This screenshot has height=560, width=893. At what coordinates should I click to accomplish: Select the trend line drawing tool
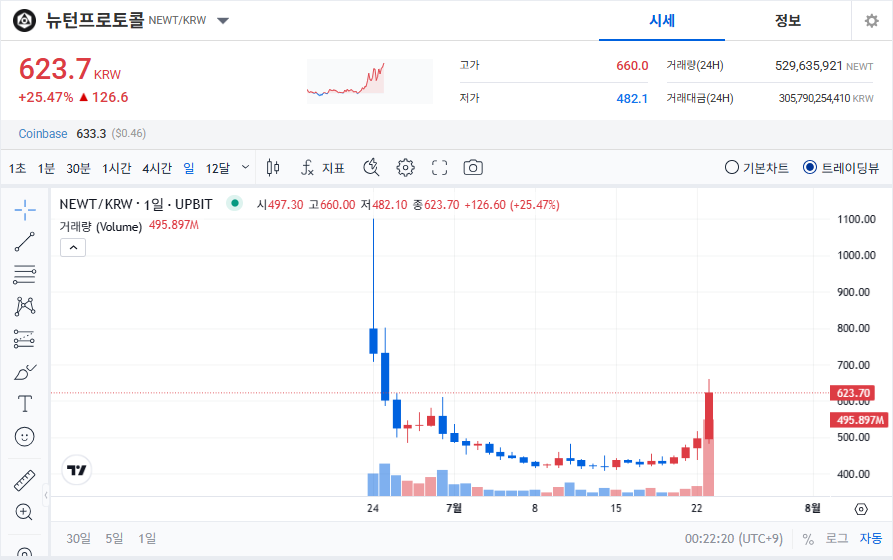(24, 242)
